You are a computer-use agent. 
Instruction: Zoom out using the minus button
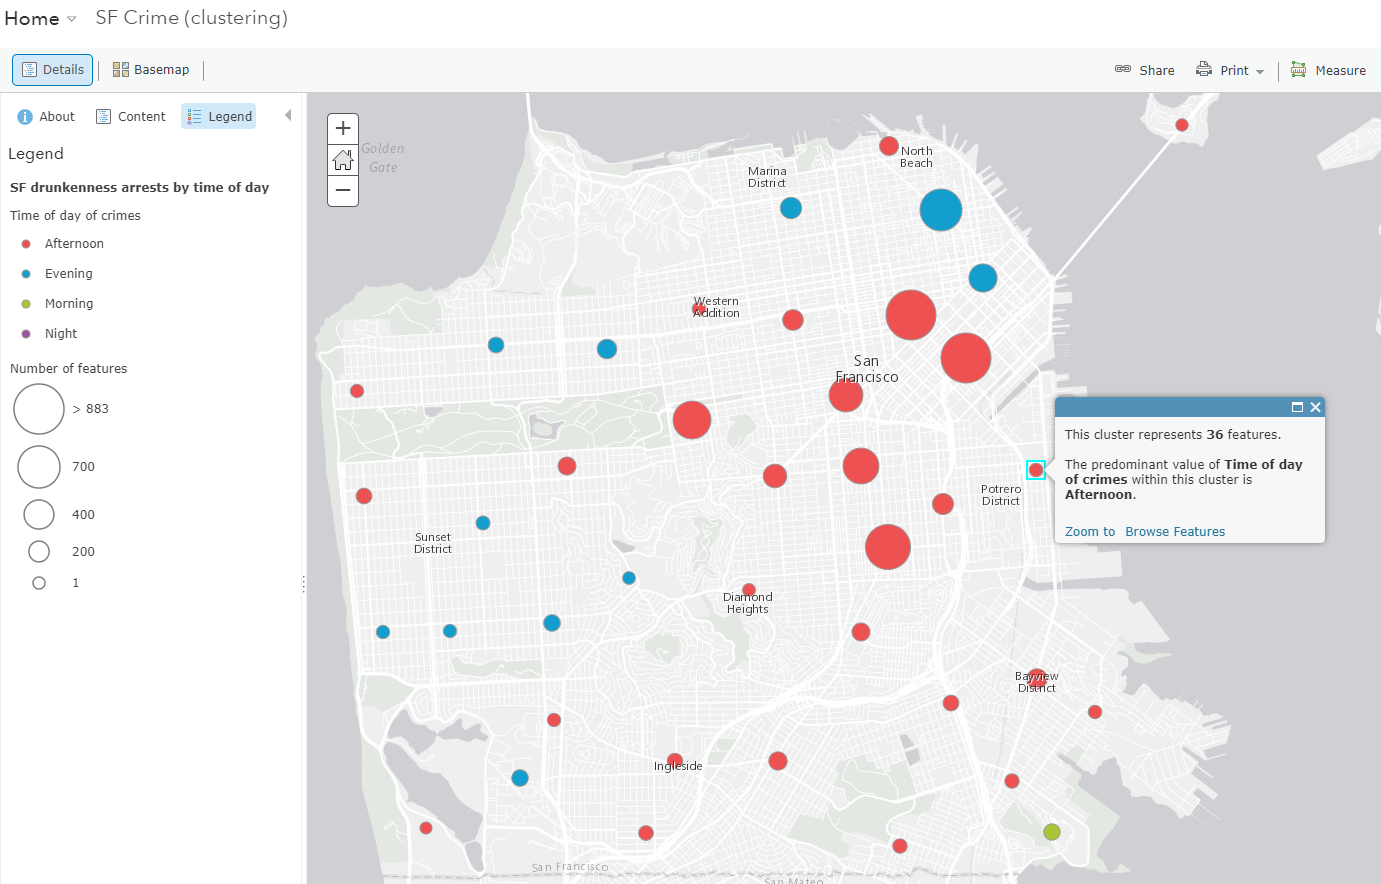(x=343, y=191)
